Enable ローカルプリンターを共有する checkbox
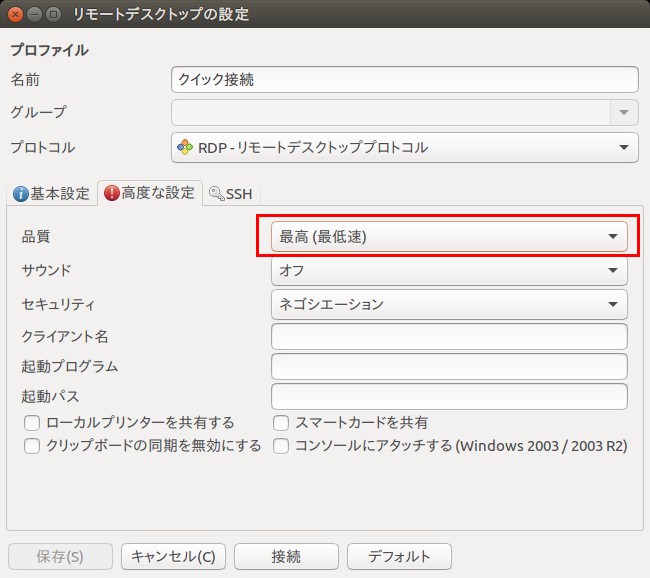 [x=32, y=423]
